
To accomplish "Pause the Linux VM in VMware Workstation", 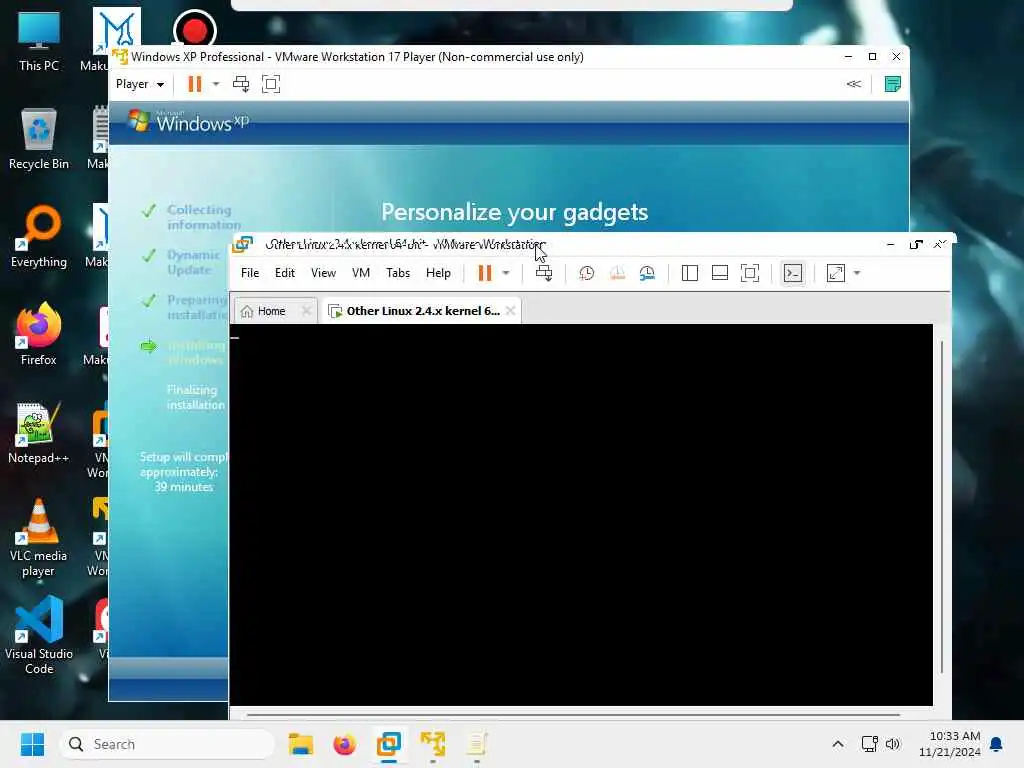I will (485, 273).
